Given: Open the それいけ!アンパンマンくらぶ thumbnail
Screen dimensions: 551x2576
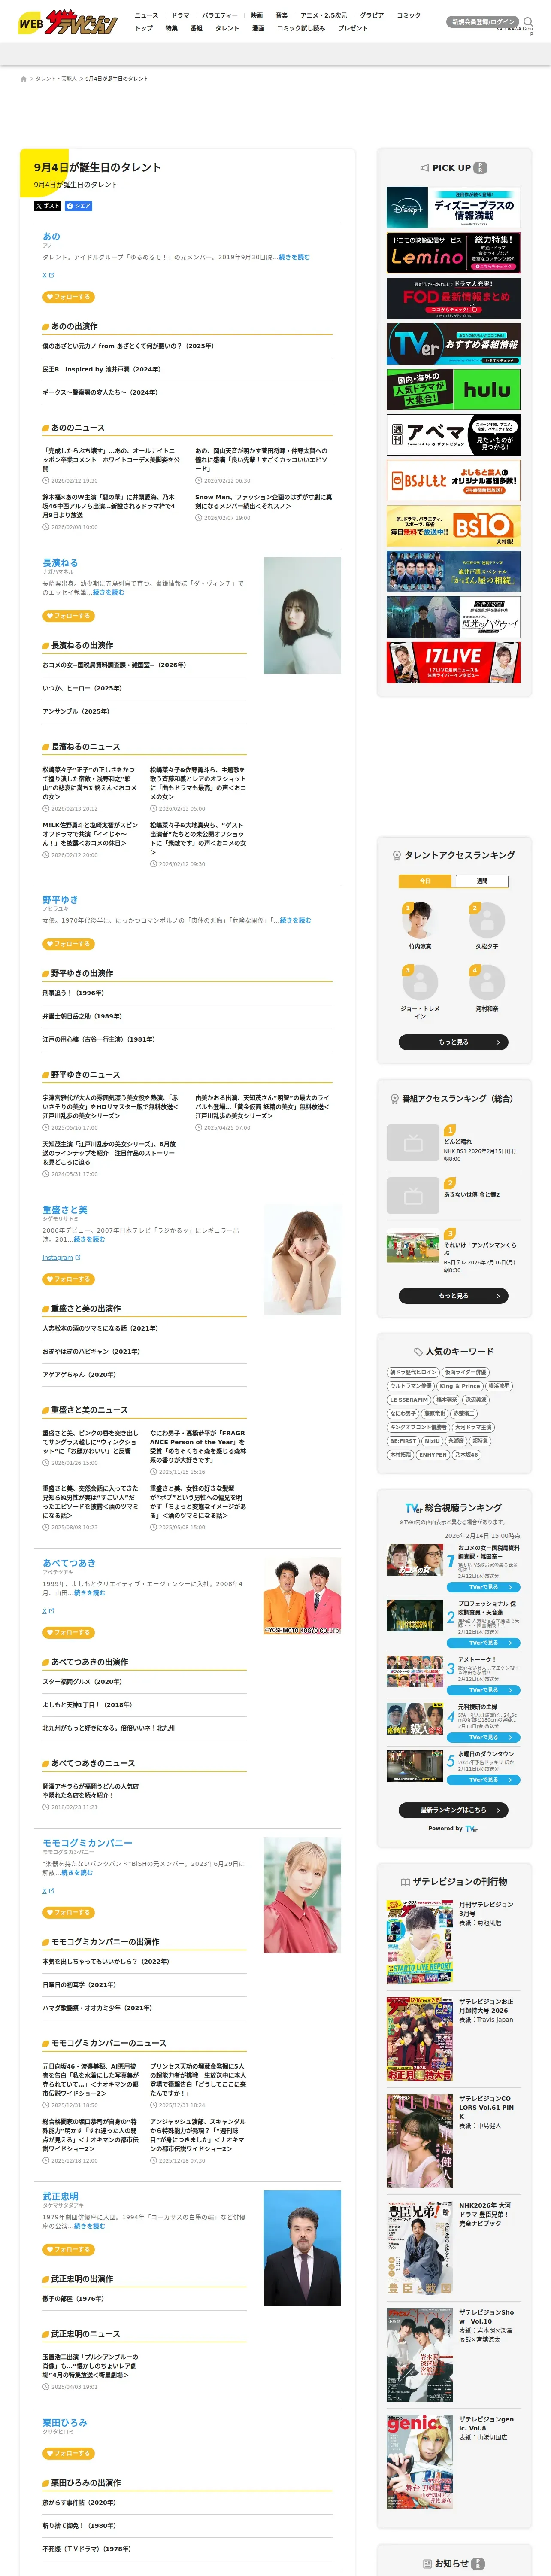Looking at the screenshot, I should (x=413, y=1248).
